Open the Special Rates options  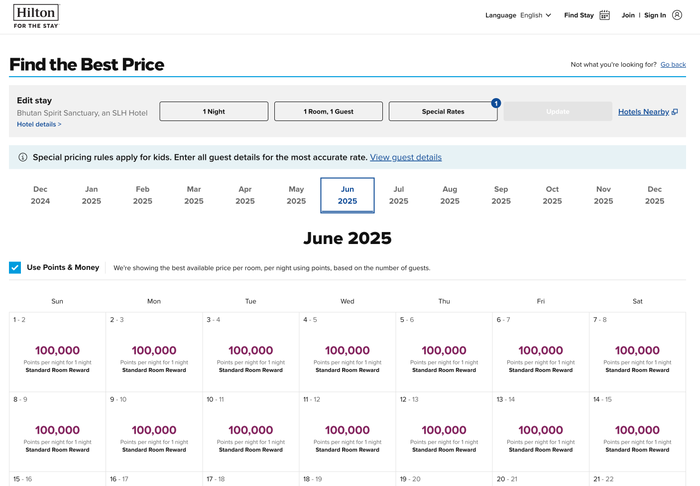[443, 111]
